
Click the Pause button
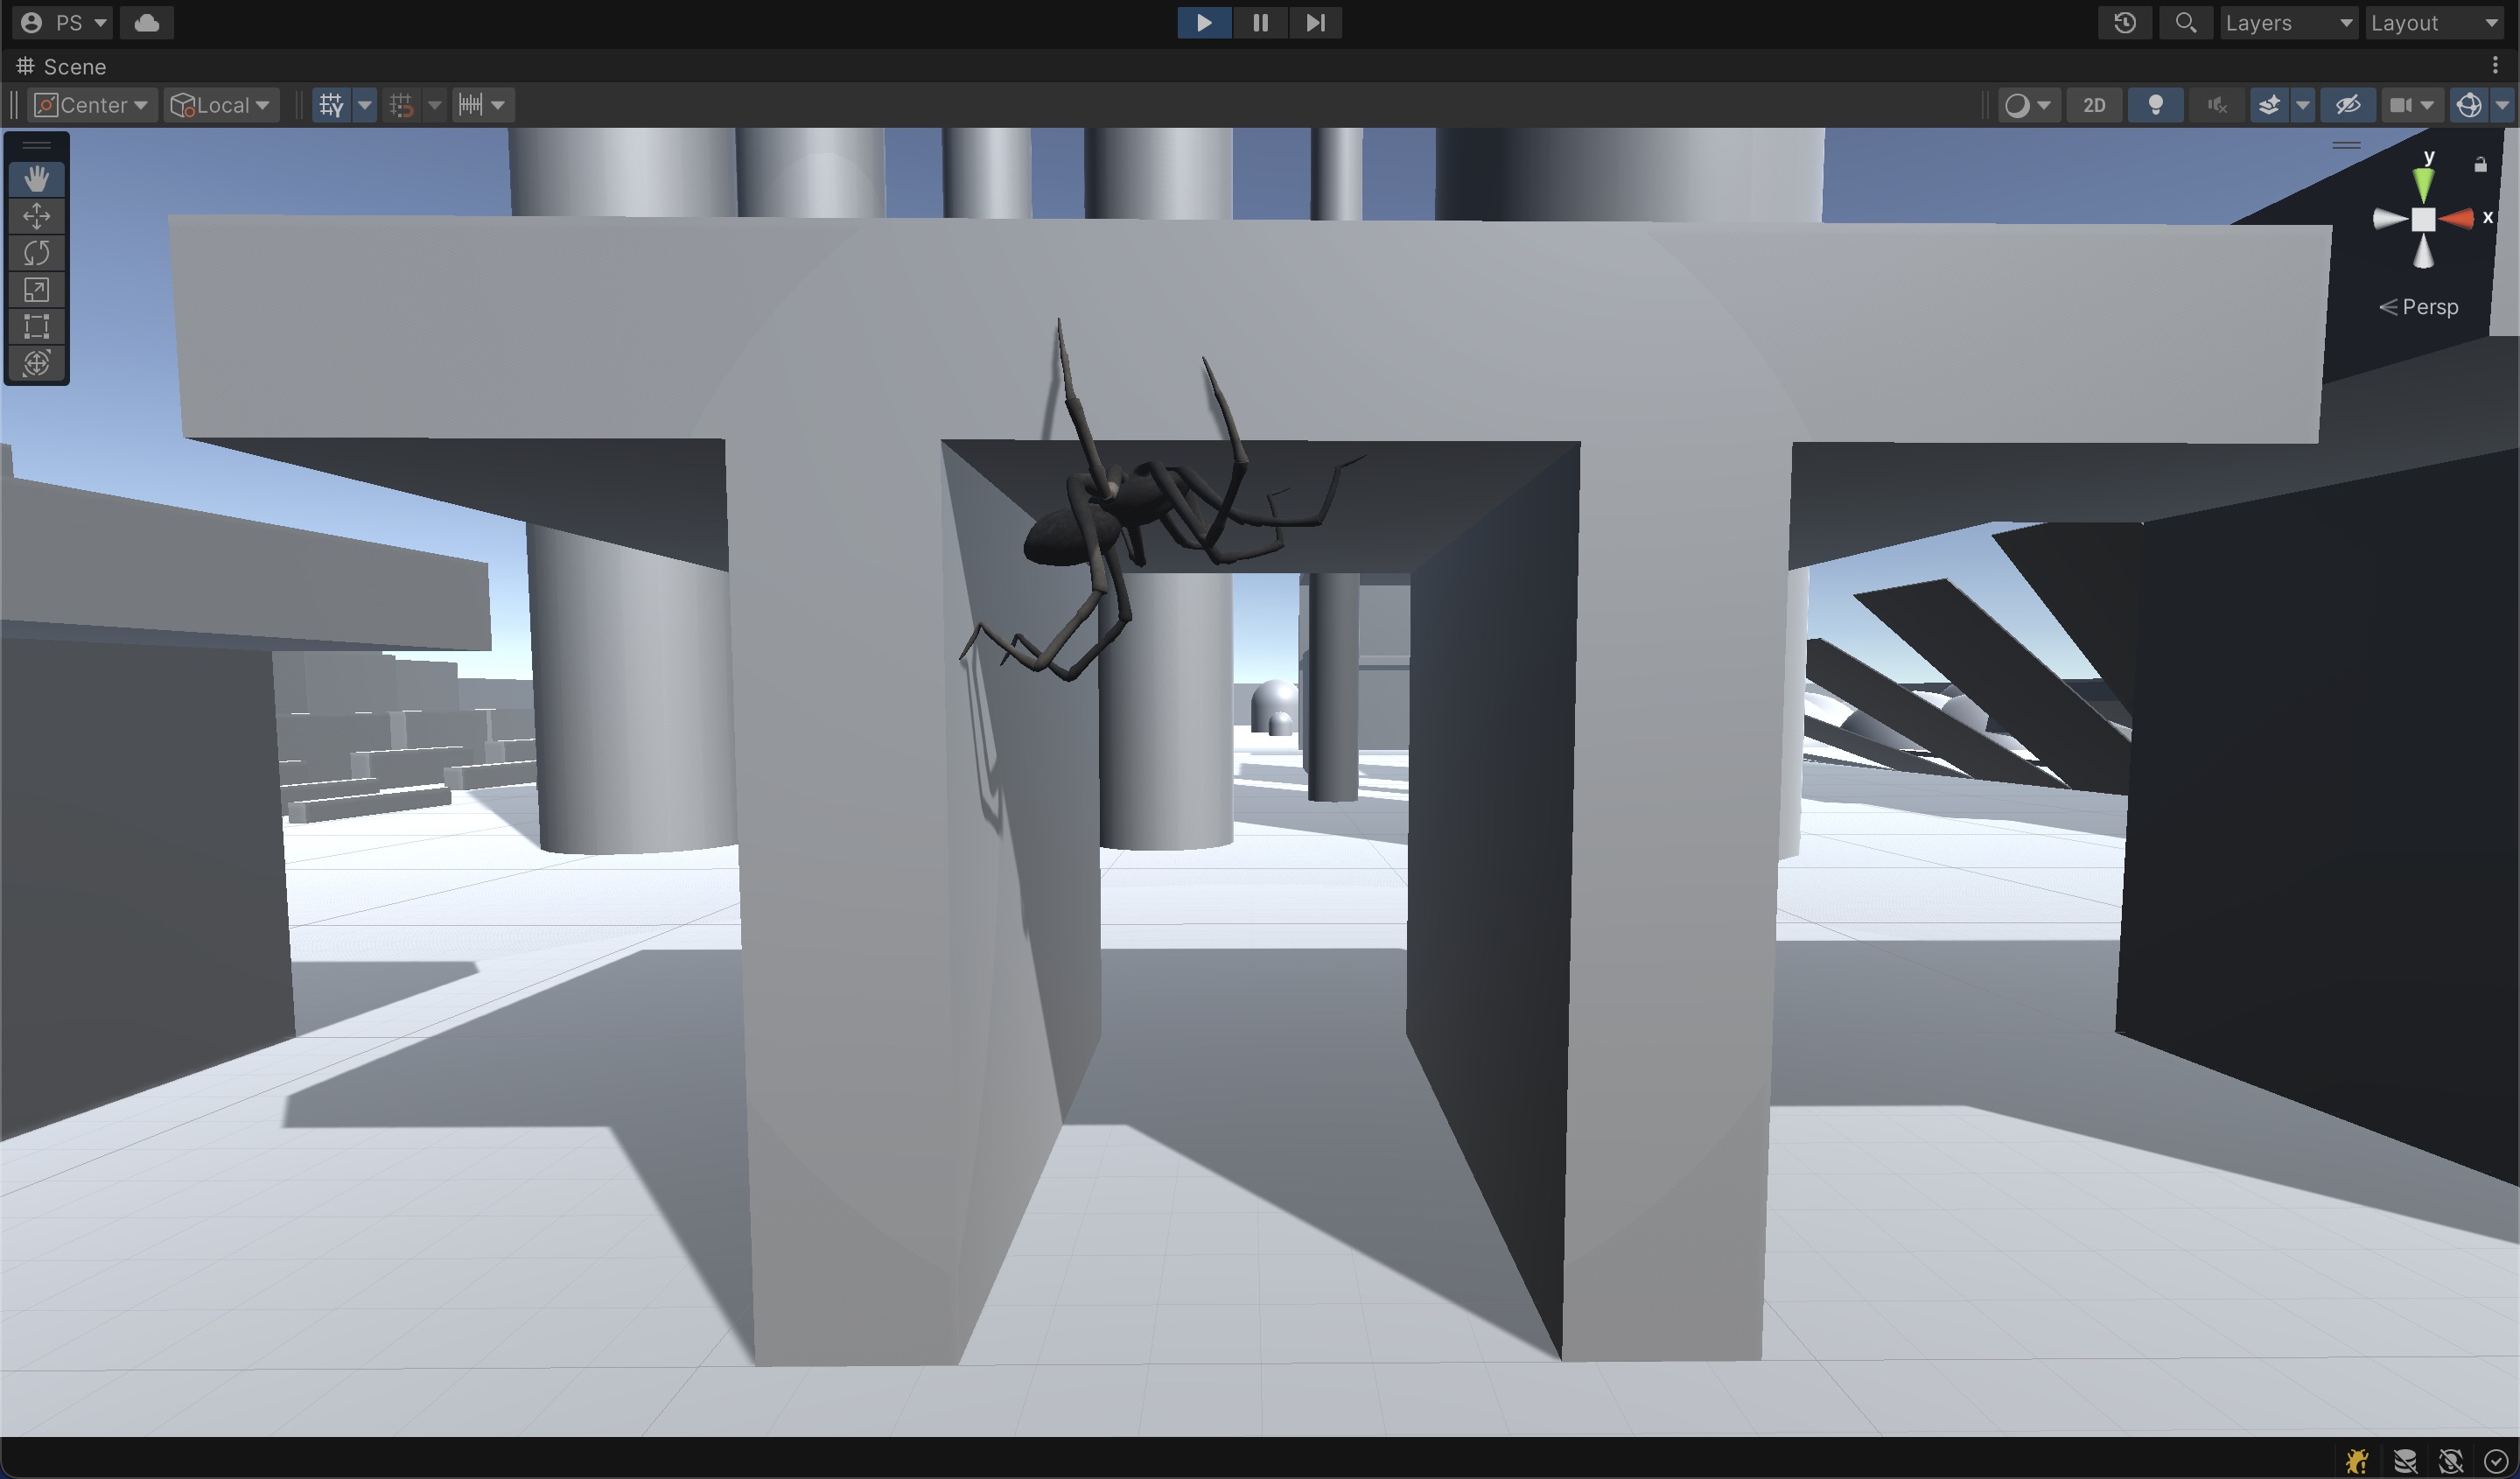pos(1260,22)
